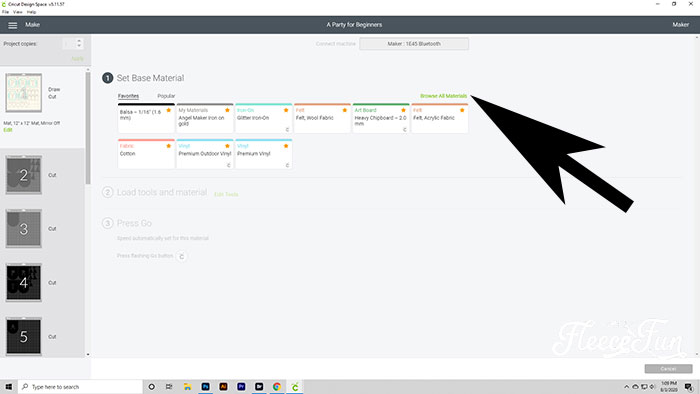Choose Premium Vinyl material card
Viewport: 700px width, 394px height.
coord(263,154)
